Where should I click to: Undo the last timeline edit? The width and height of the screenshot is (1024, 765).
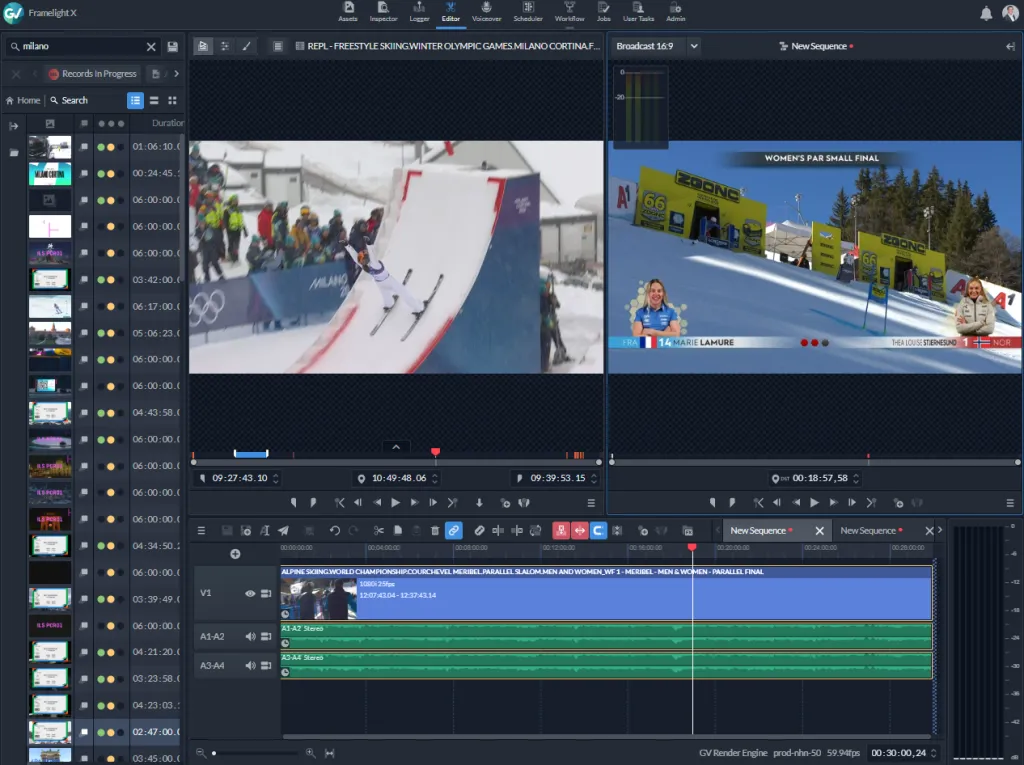[x=335, y=531]
